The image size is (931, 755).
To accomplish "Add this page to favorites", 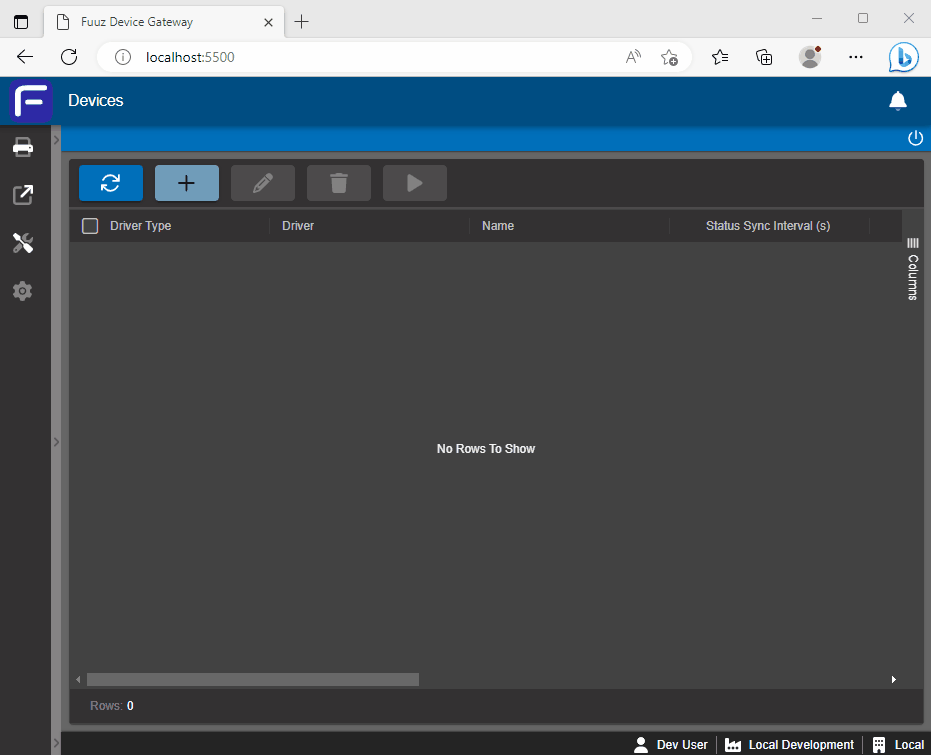I will pyautogui.click(x=669, y=57).
